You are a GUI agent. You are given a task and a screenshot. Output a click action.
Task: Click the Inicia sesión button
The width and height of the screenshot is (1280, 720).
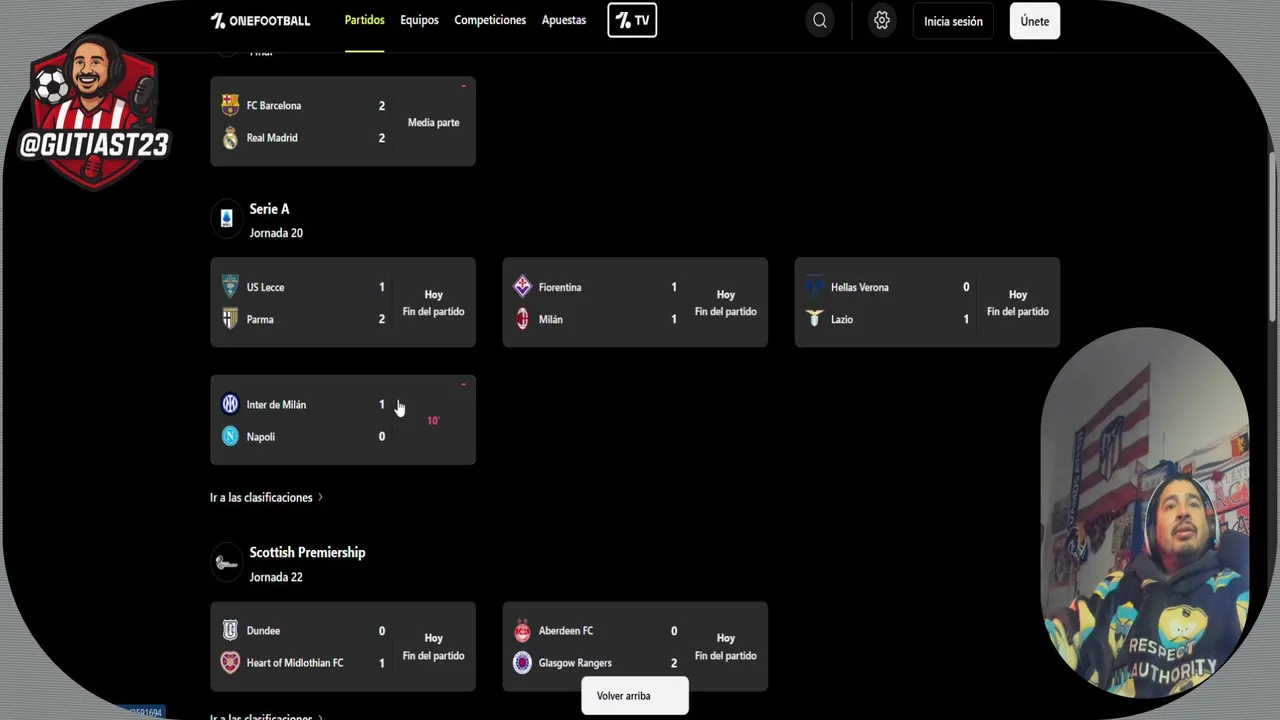[953, 21]
